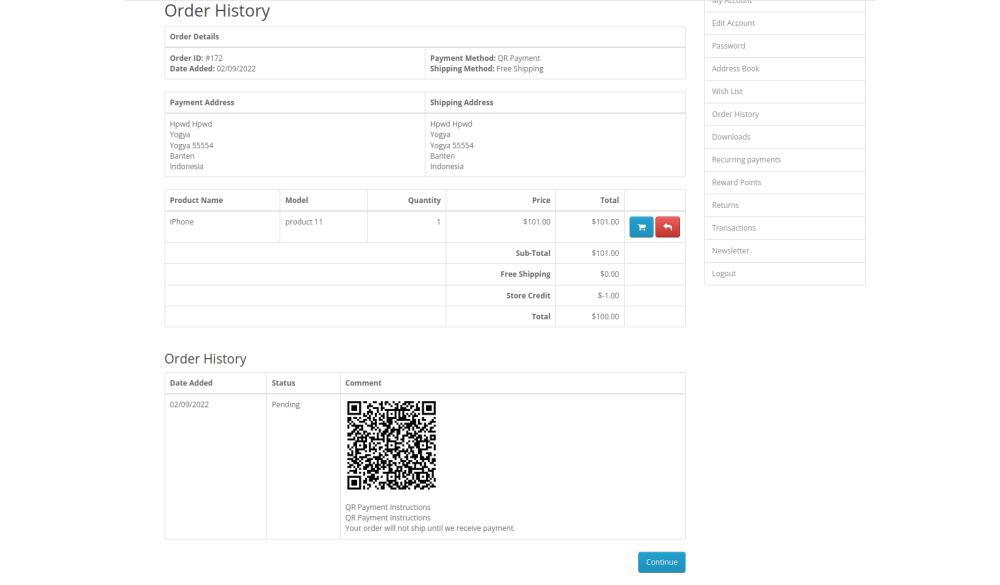
Task: Click the QR code image
Action: point(391,445)
